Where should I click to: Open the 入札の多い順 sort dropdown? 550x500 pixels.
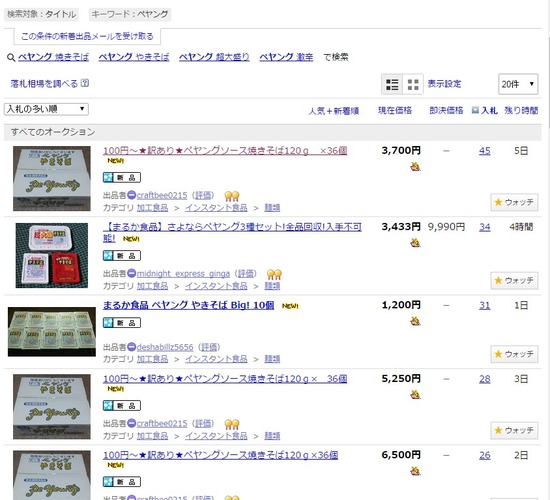click(x=46, y=109)
